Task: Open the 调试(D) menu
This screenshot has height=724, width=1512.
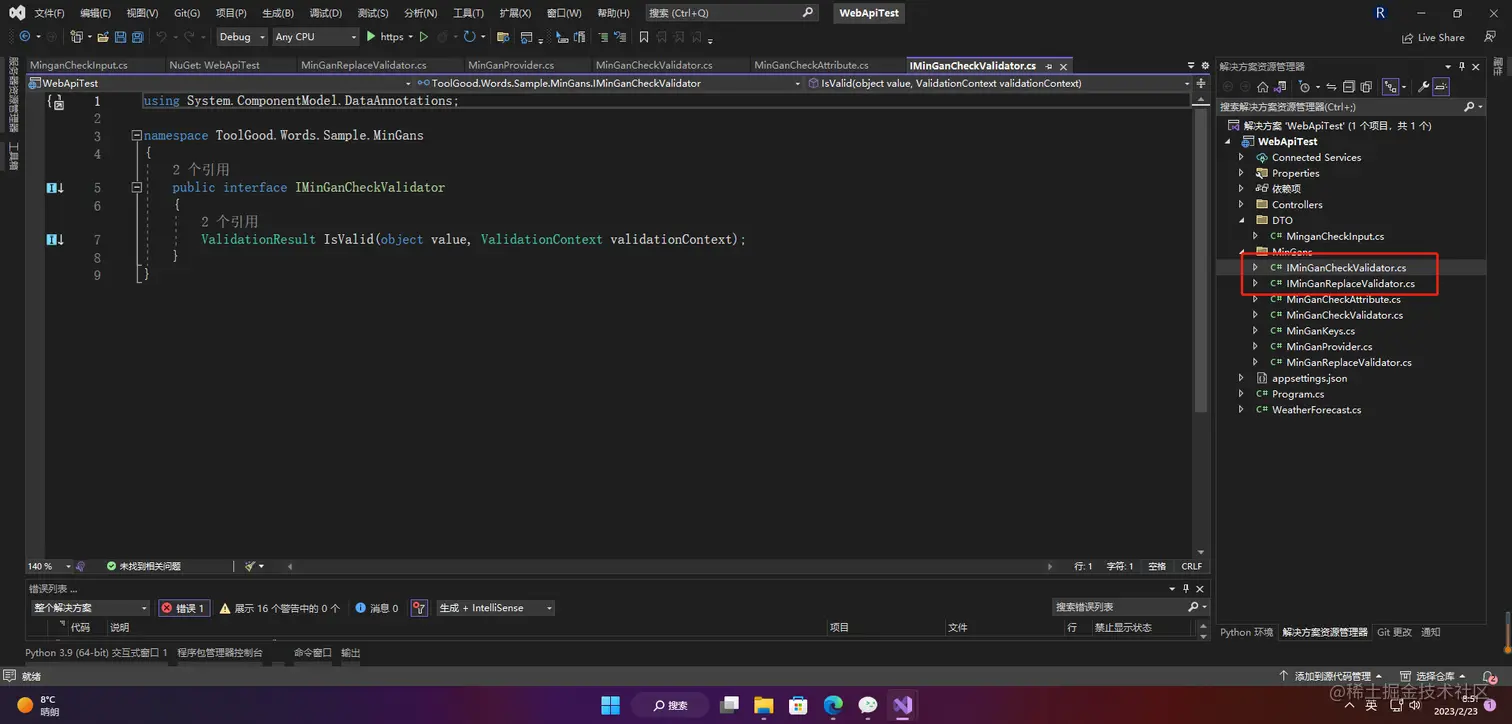Action: tap(325, 13)
